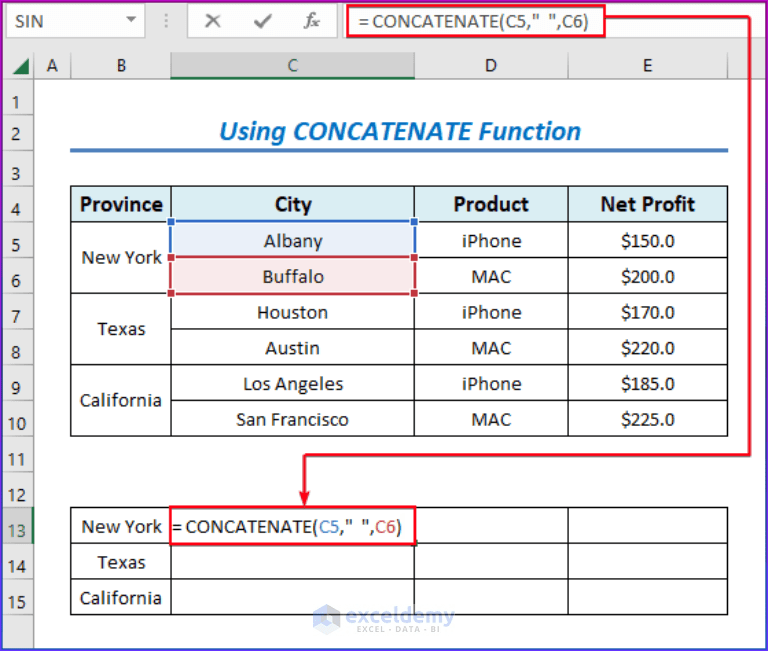The height and width of the screenshot is (651, 768).
Task: Click the Albany cell
Action: pyautogui.click(x=292, y=241)
